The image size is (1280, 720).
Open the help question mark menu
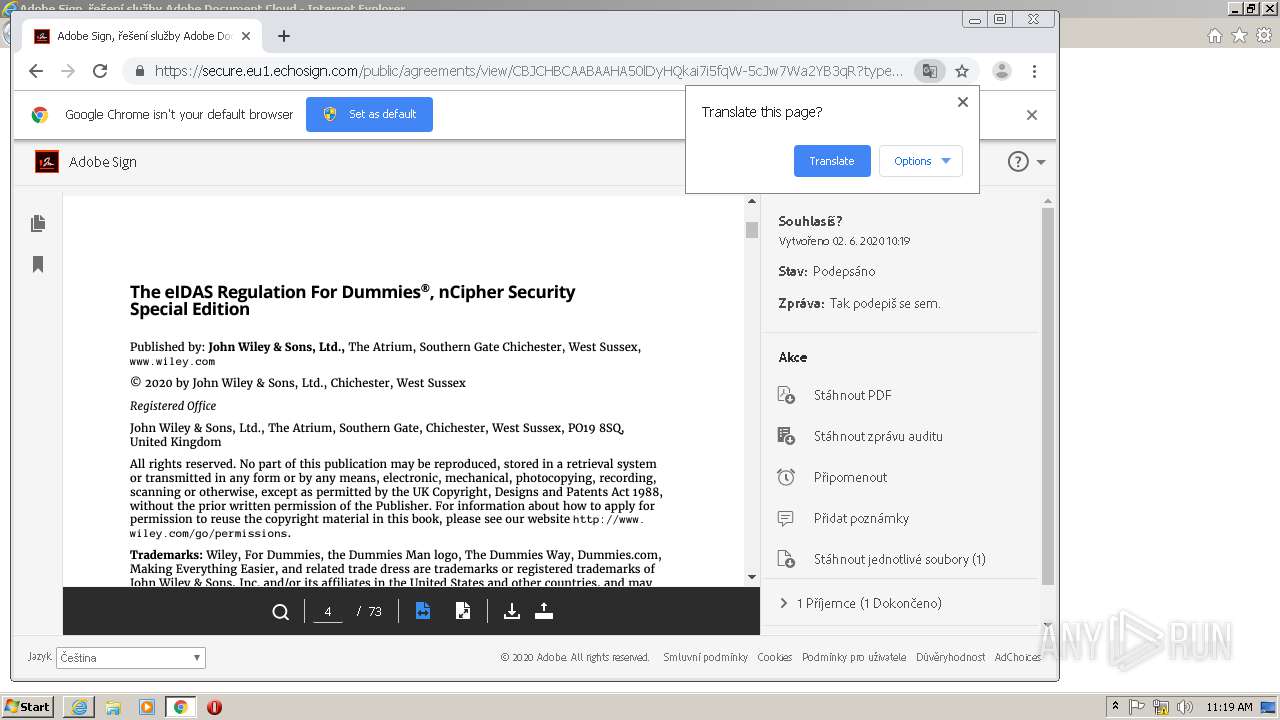[1027, 162]
